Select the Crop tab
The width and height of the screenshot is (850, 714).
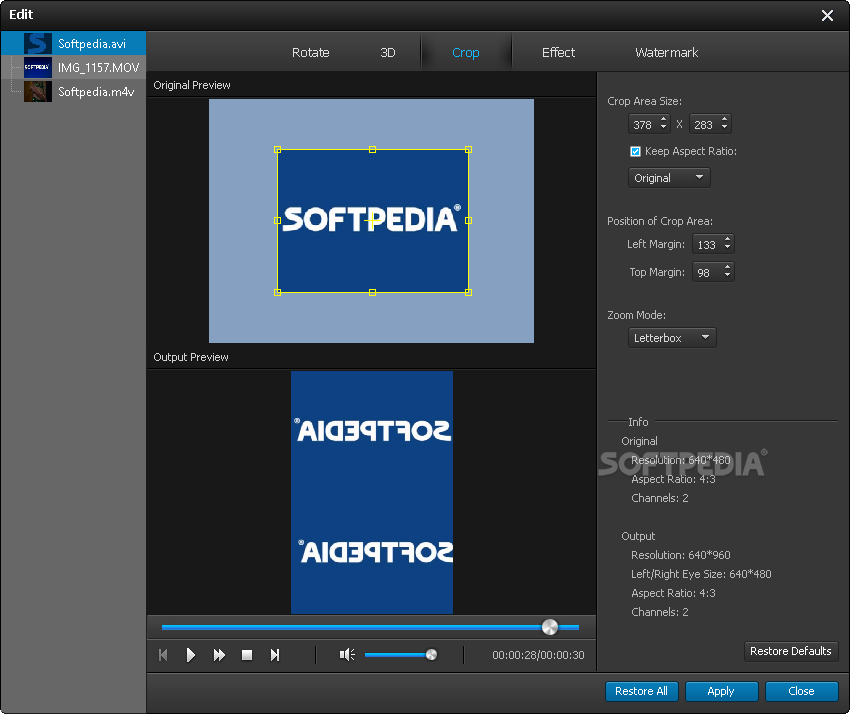click(466, 53)
